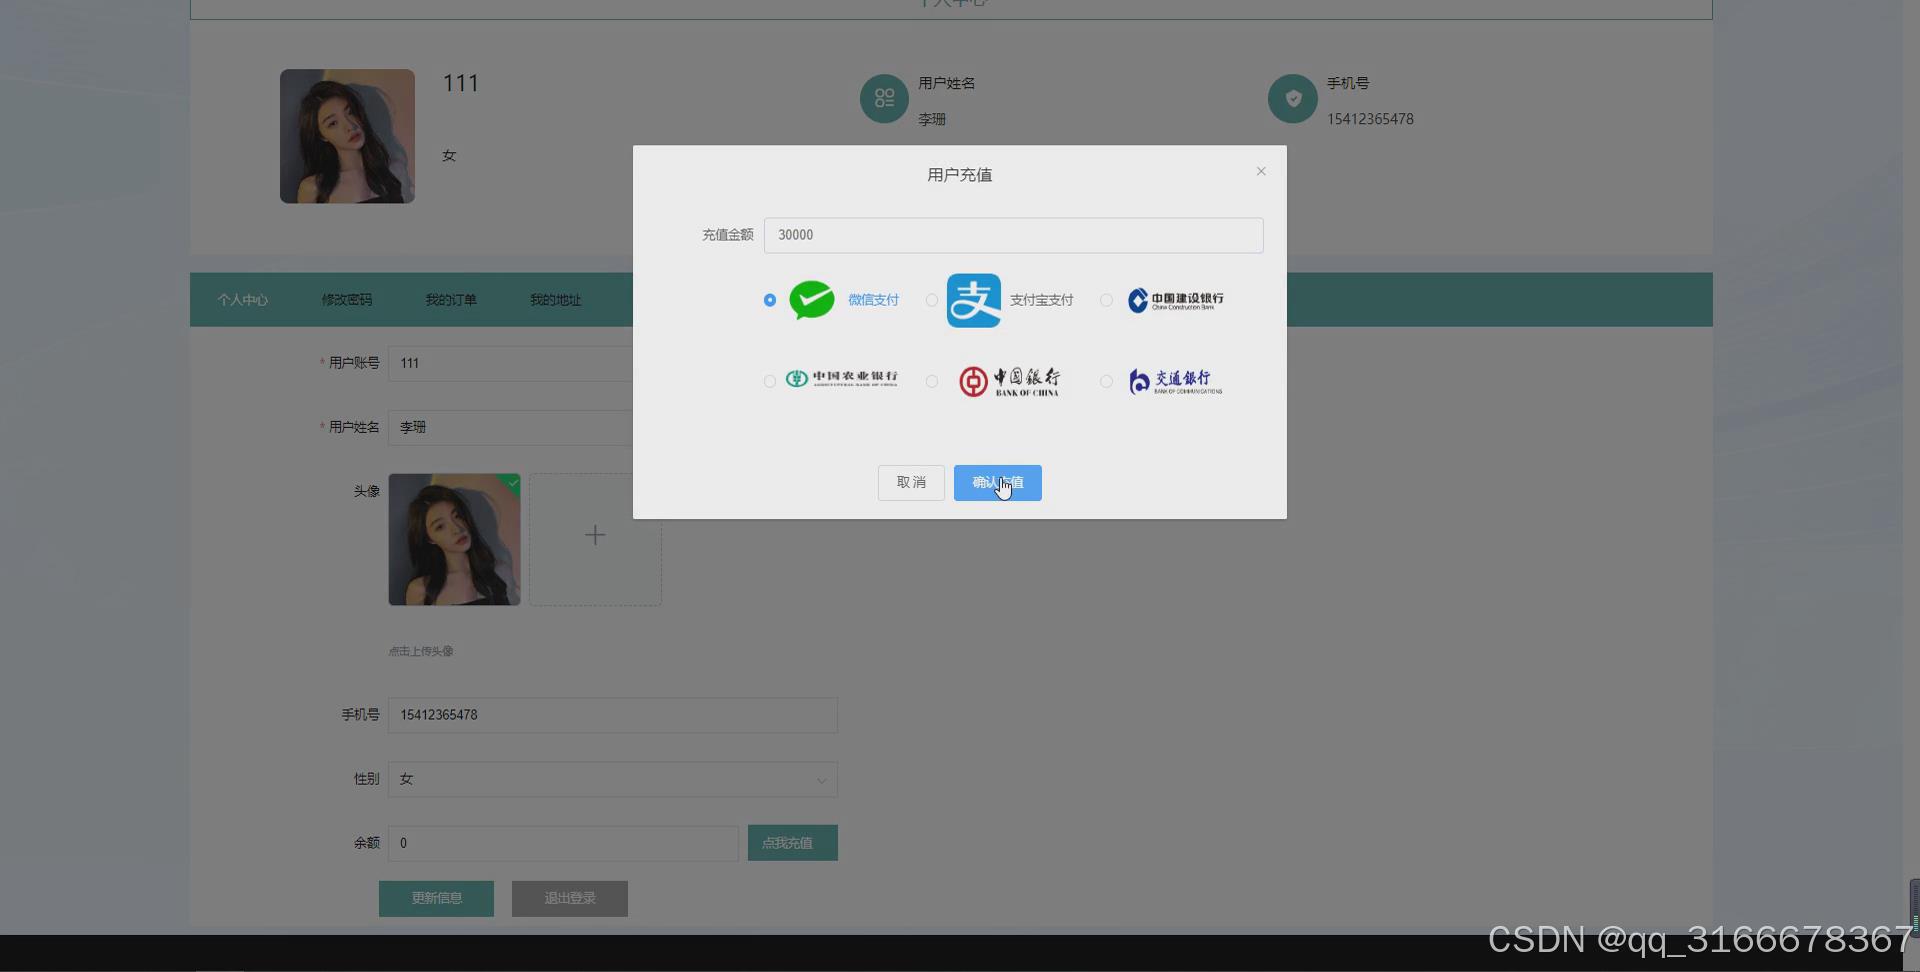Click the 支付宝支付 label text

1041,300
